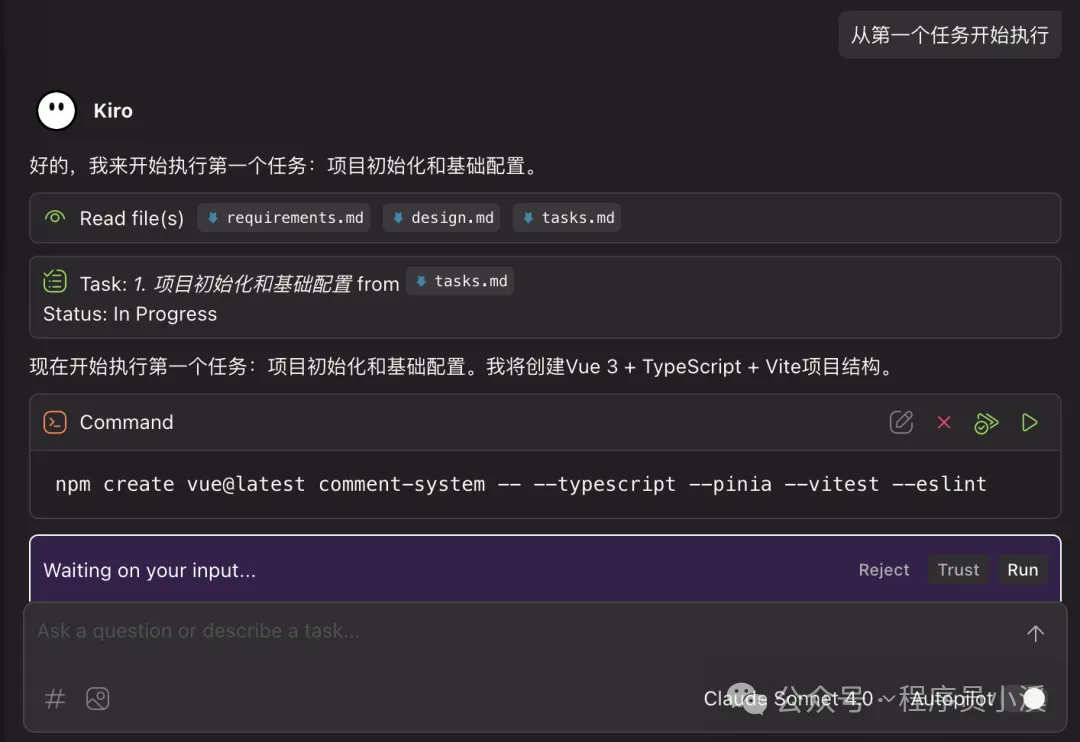The image size is (1080, 742).
Task: Toggle Autopilot mode
Action: coord(952,698)
